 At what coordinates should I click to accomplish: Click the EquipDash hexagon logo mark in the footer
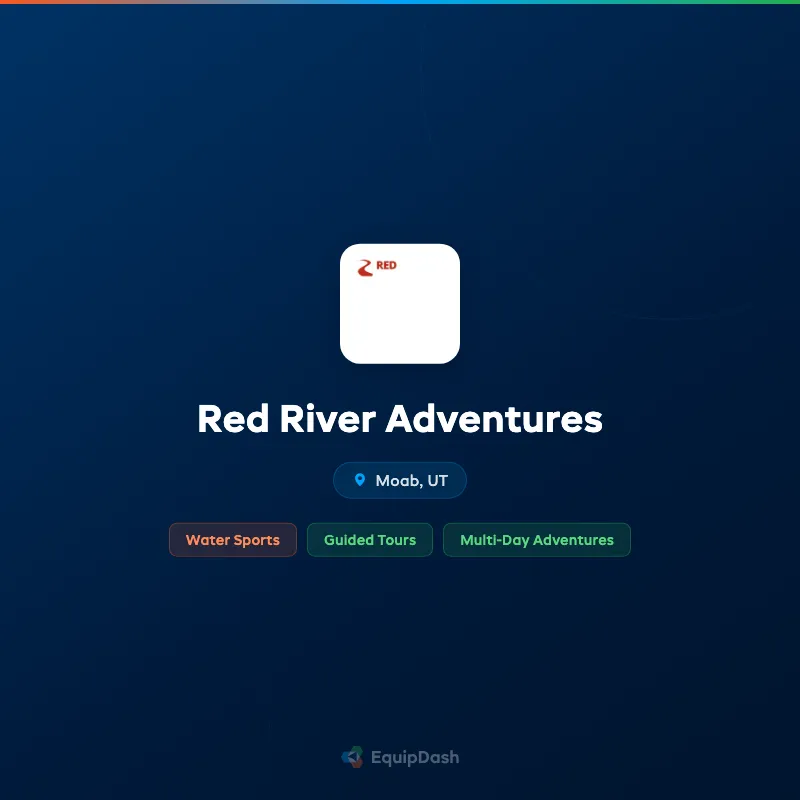point(352,757)
